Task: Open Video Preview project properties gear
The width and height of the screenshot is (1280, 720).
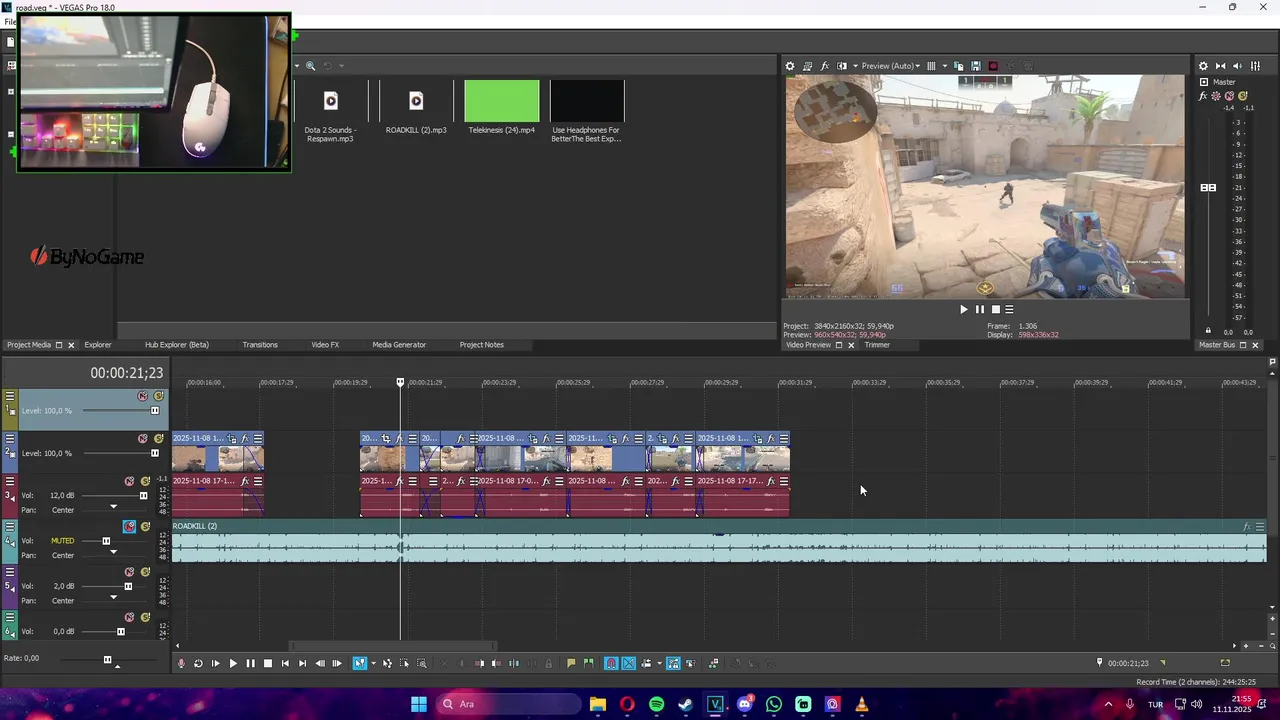Action: pyautogui.click(x=790, y=66)
